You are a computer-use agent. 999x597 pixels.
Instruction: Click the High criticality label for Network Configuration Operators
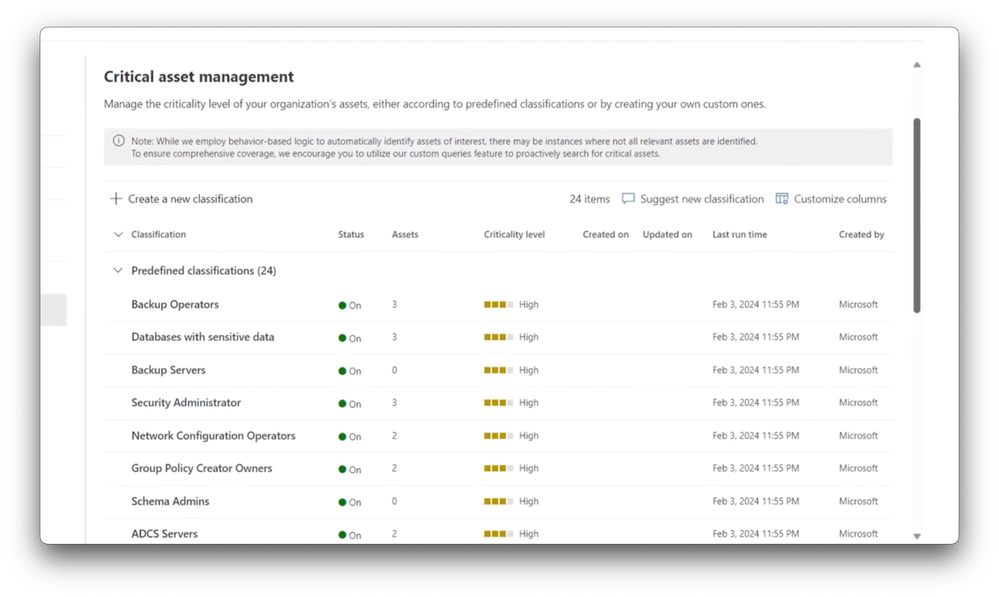(529, 436)
